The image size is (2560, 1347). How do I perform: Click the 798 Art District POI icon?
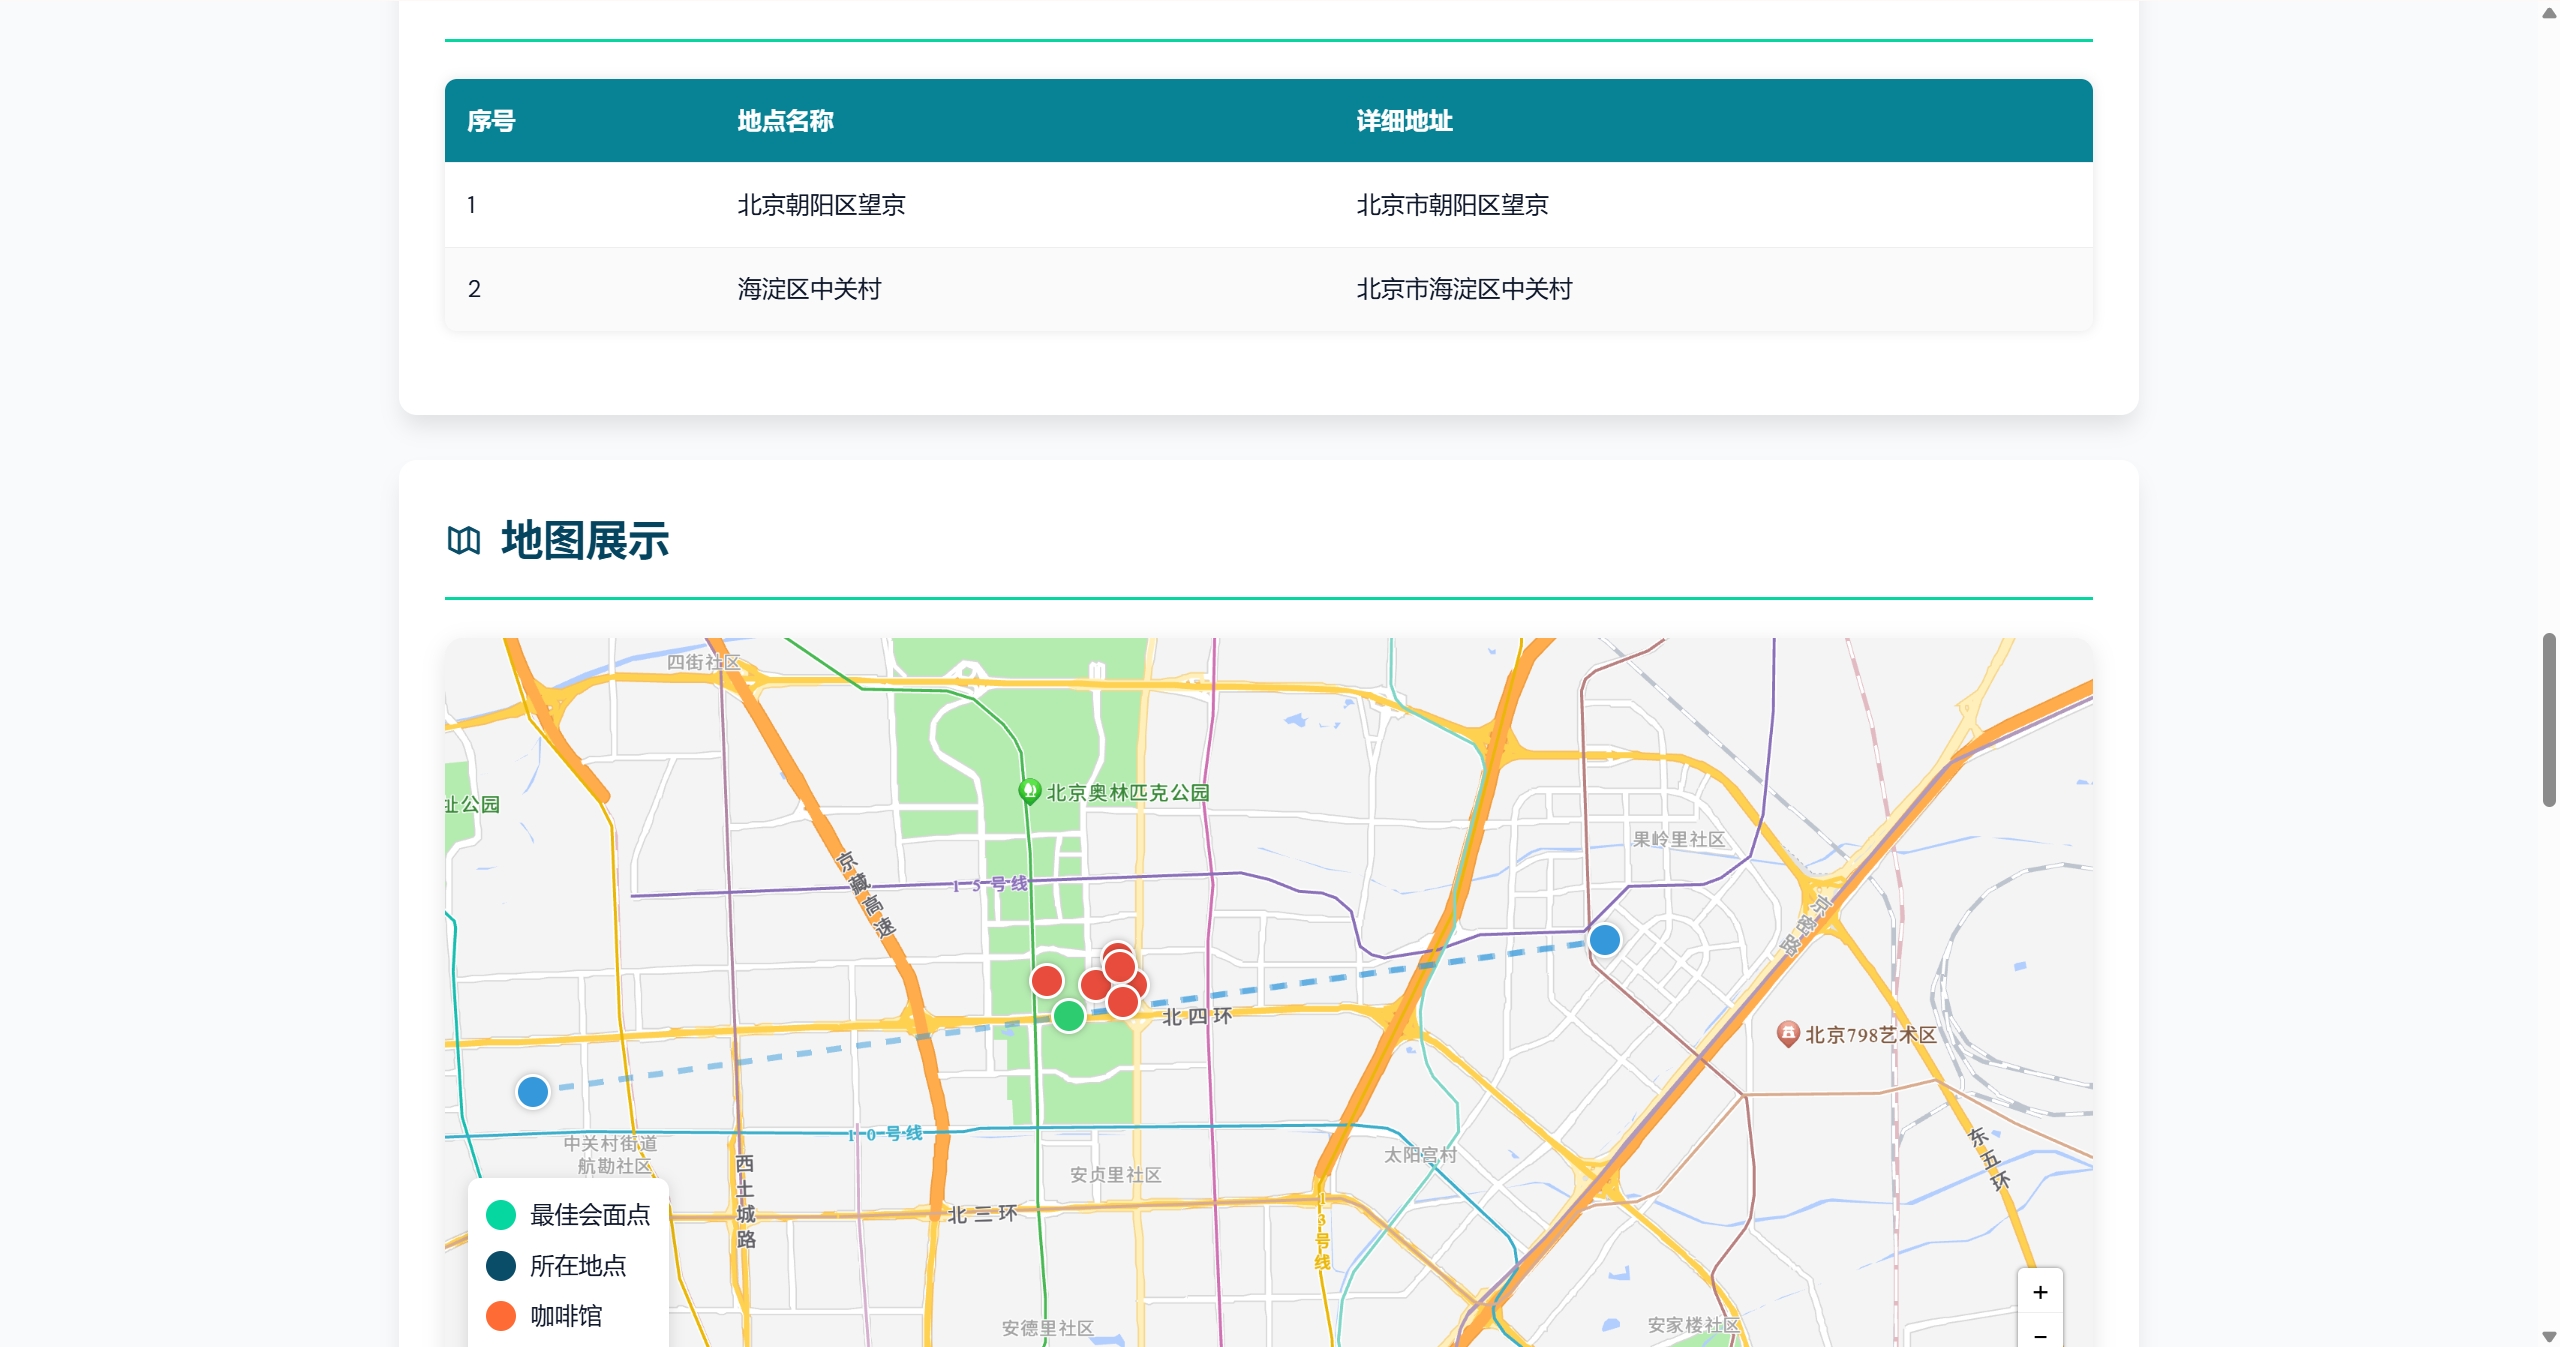coord(1788,1033)
